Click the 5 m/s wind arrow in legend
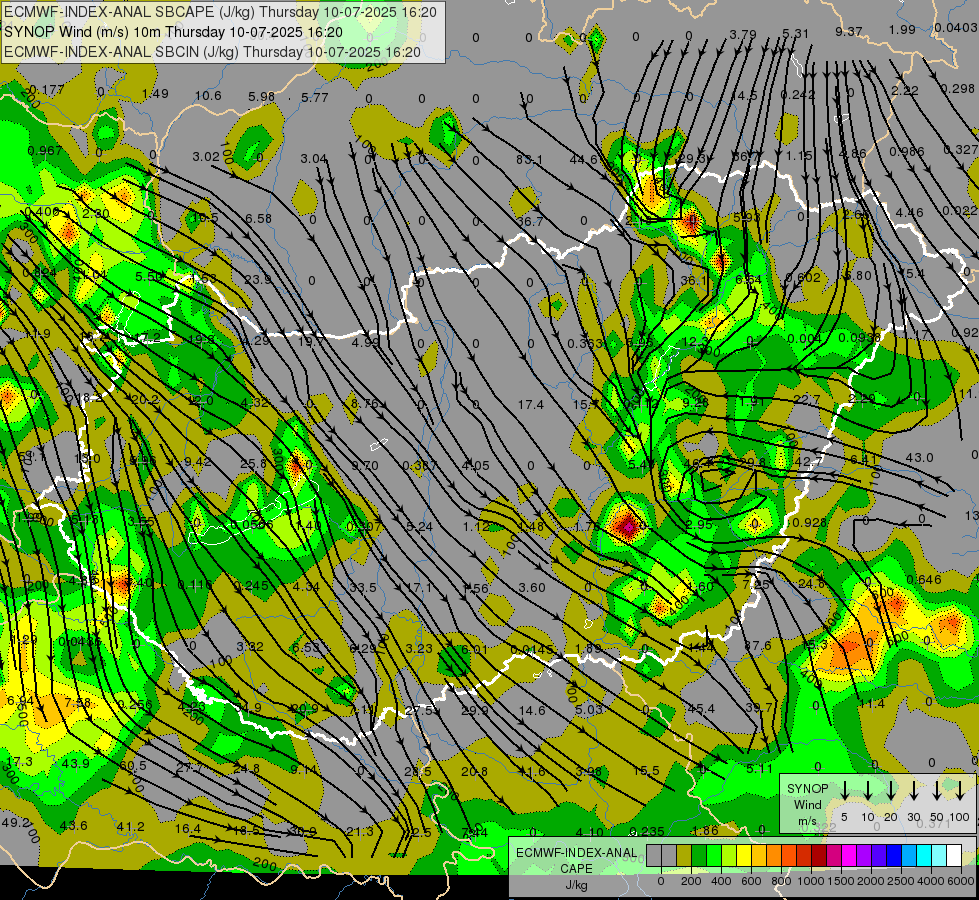 (844, 790)
